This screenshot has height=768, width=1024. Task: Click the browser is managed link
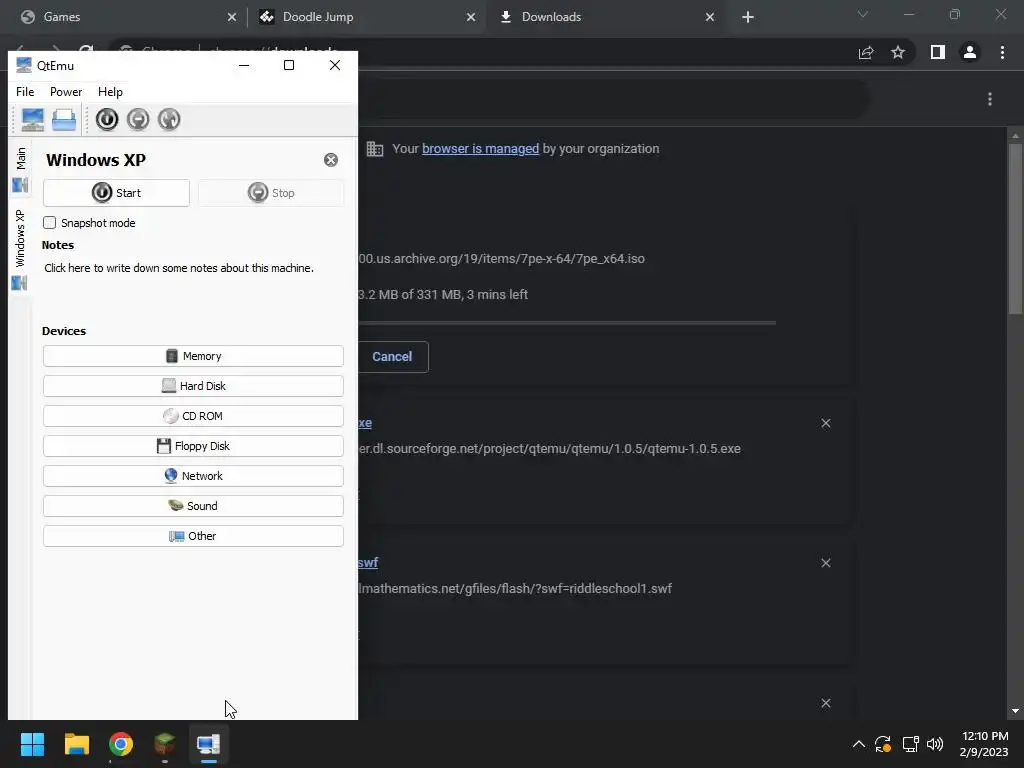coord(481,149)
